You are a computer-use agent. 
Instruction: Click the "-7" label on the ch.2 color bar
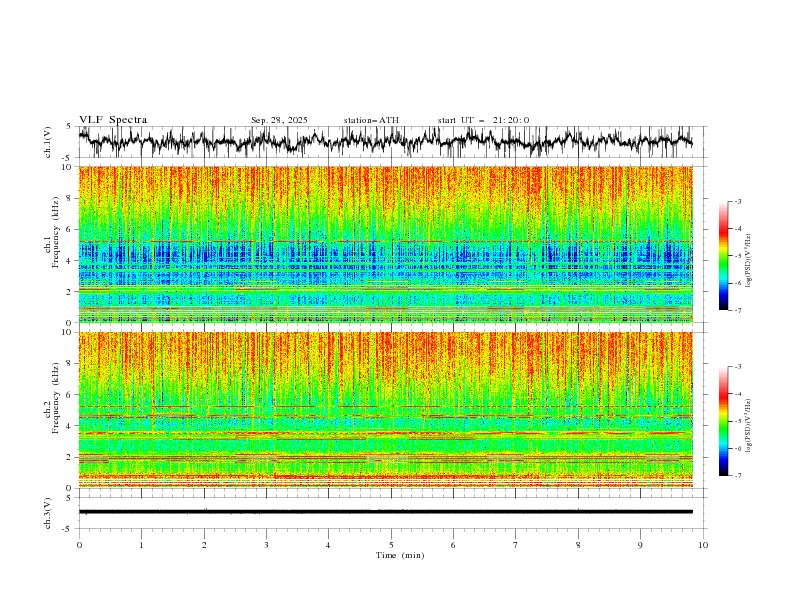point(738,476)
